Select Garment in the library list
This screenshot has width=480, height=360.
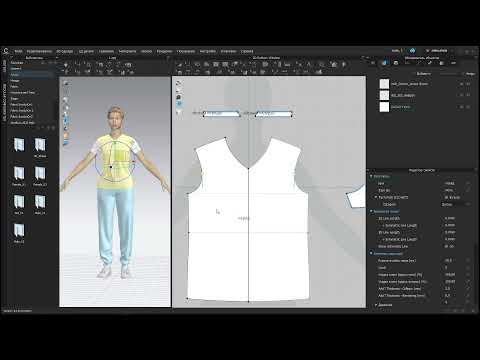coord(16,68)
